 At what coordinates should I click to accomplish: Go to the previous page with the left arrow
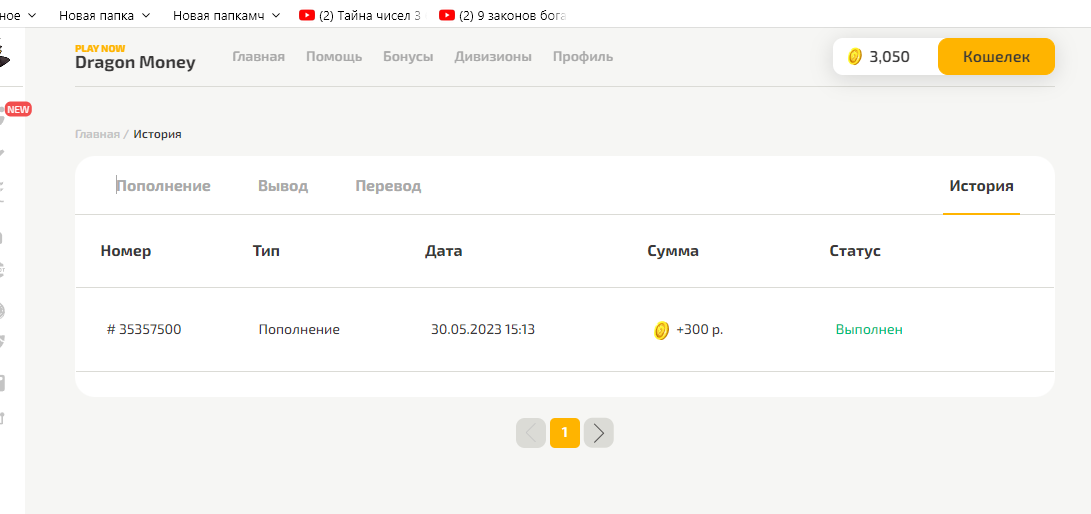tap(531, 433)
